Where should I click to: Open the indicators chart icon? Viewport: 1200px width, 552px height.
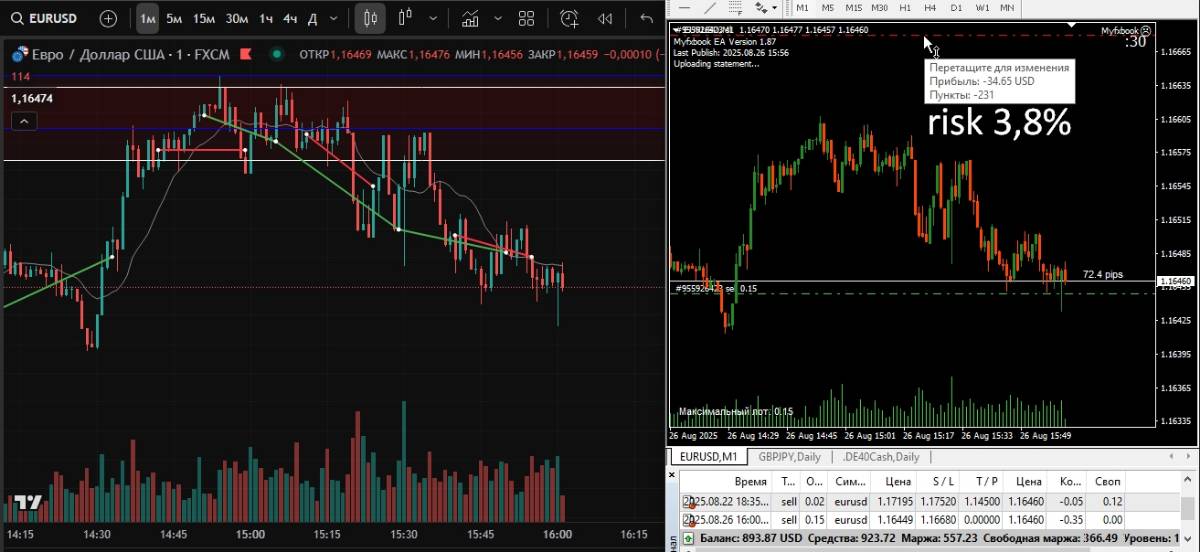(x=468, y=18)
